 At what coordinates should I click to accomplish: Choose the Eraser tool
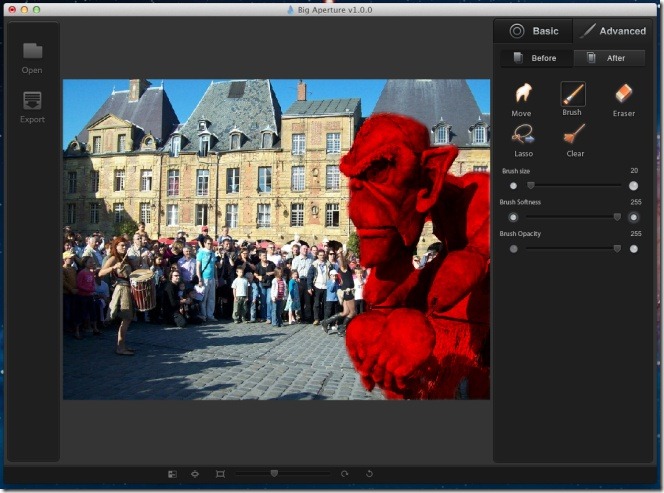click(x=624, y=96)
